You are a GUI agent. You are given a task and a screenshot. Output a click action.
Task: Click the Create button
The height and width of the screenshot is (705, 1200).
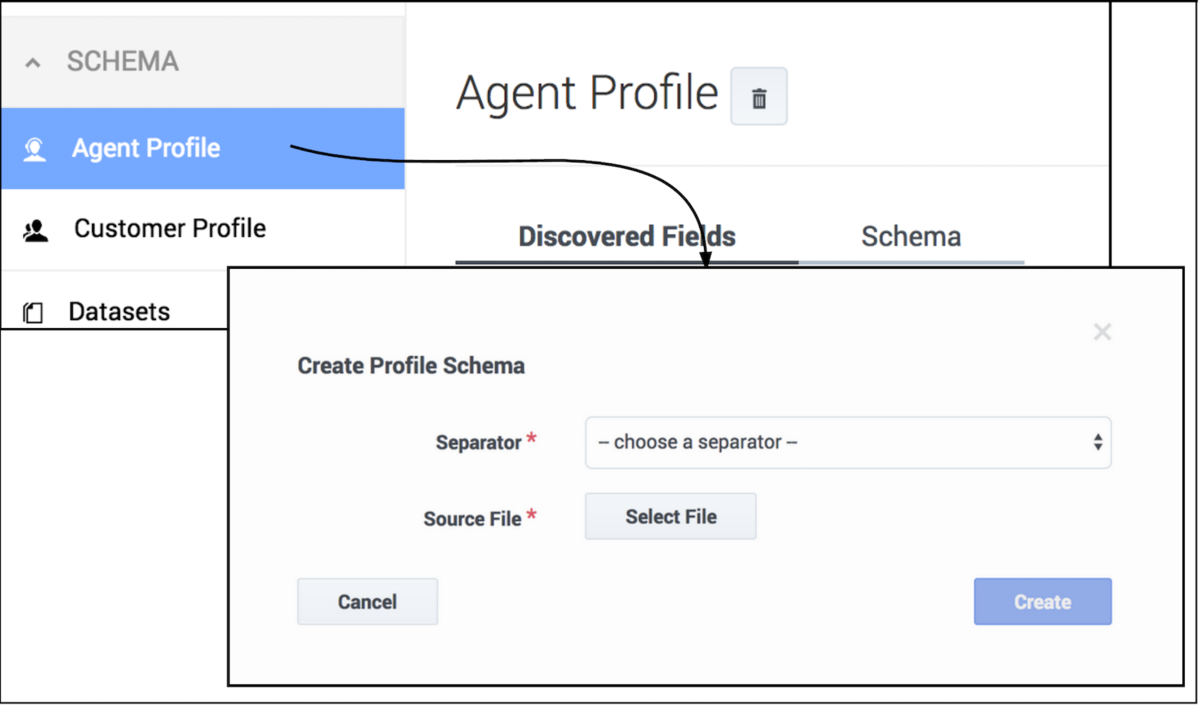(1043, 602)
